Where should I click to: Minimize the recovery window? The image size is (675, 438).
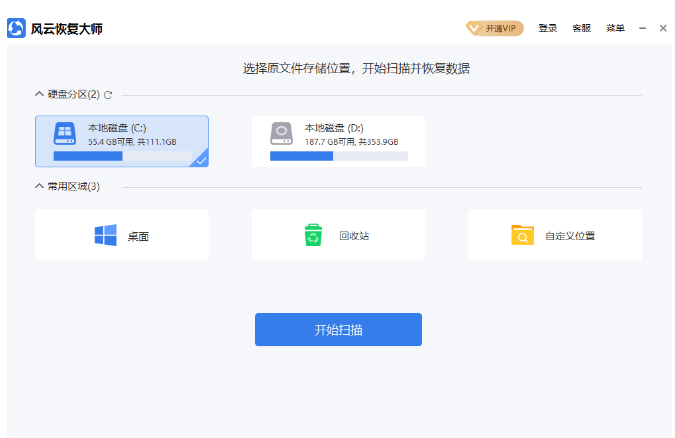[642, 28]
